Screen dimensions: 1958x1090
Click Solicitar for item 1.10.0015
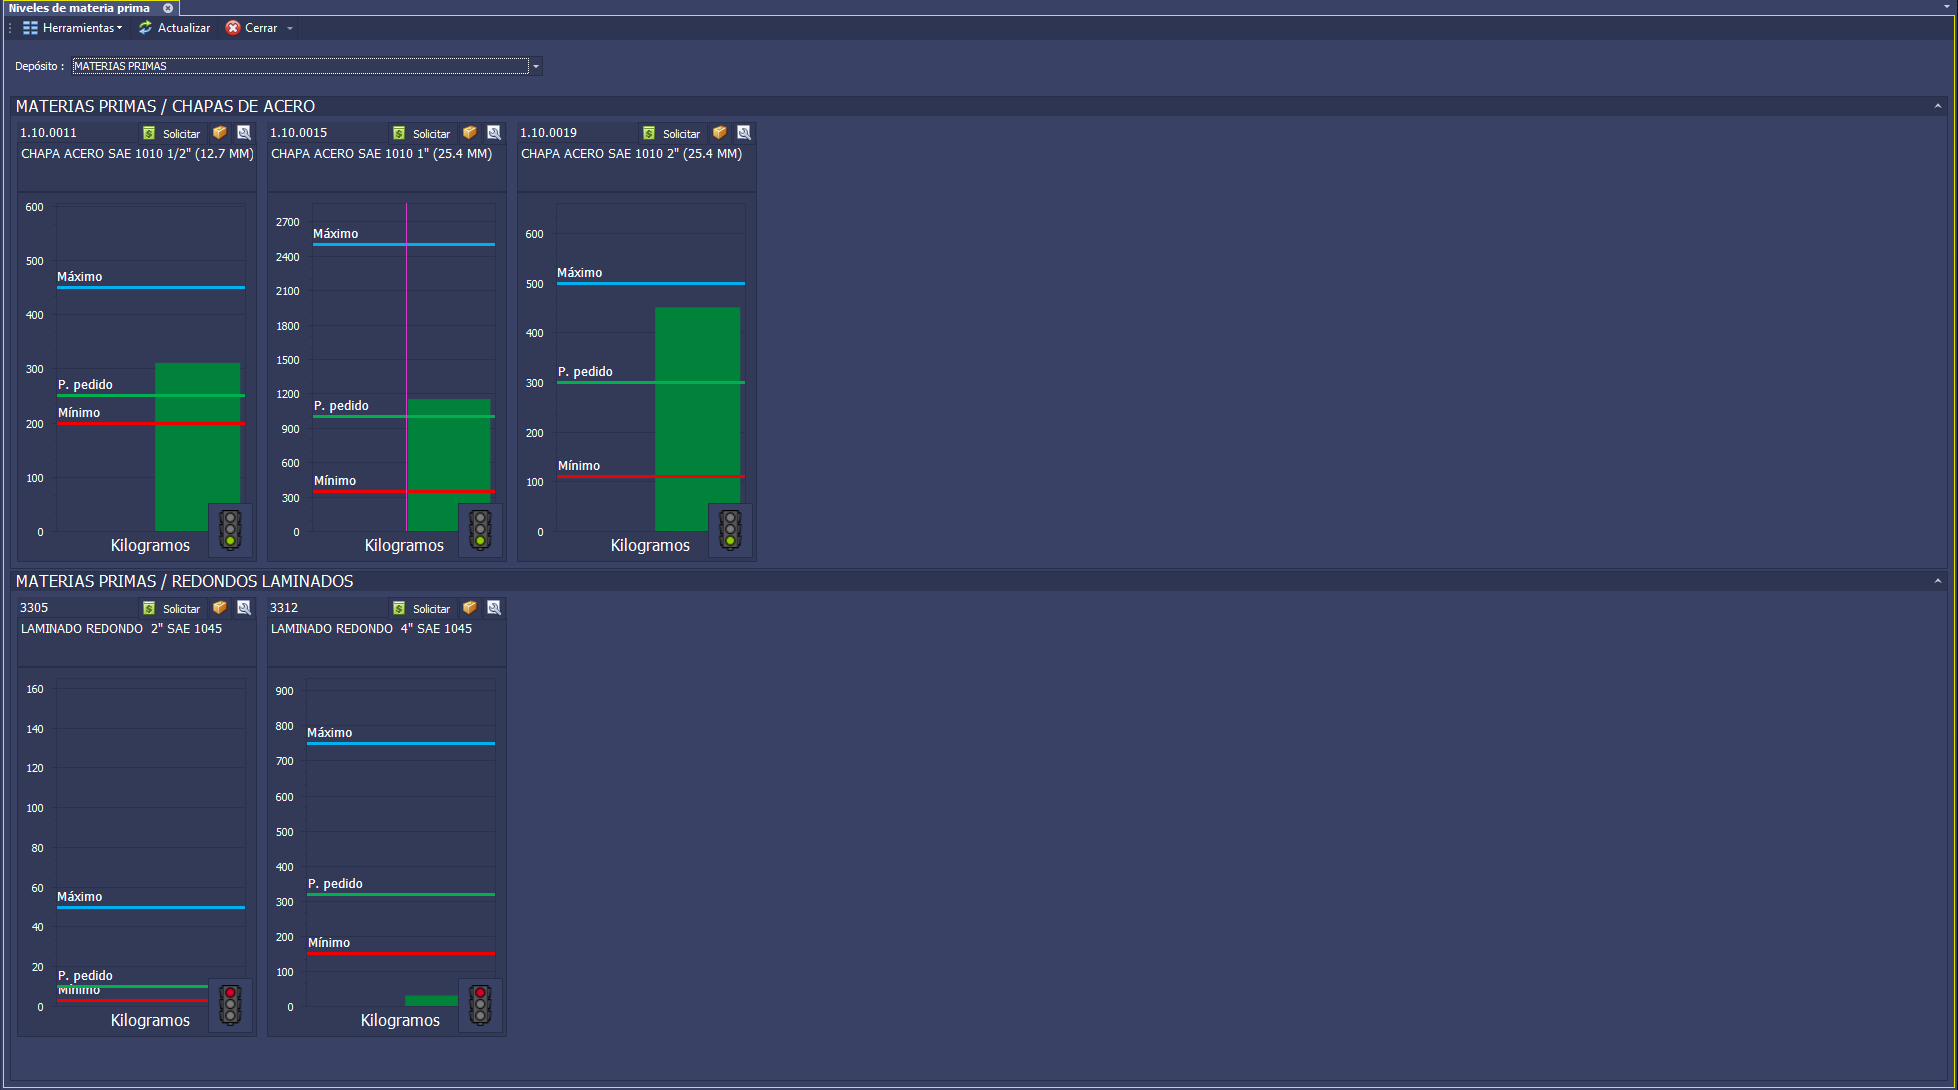click(x=422, y=133)
